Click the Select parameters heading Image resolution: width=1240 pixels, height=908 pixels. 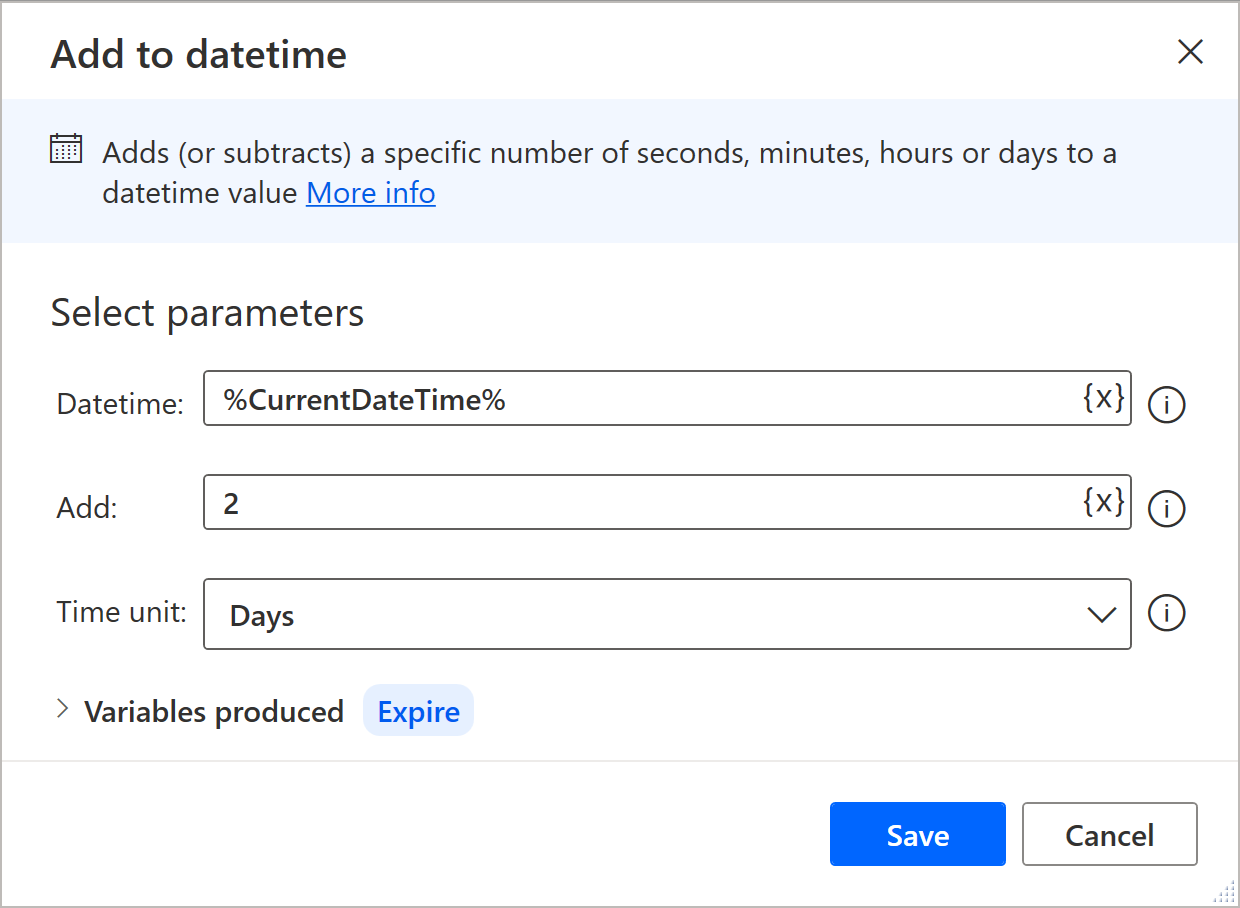(x=207, y=313)
